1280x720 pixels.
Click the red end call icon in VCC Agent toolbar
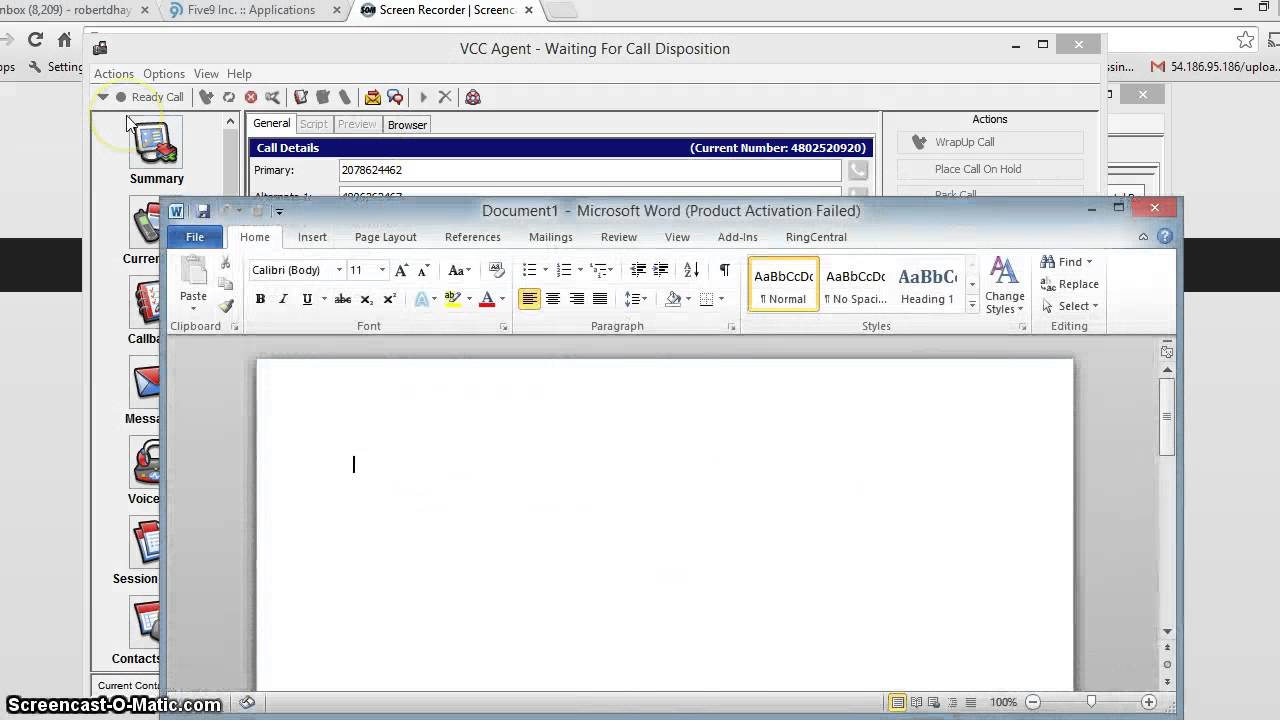pyautogui.click(x=251, y=97)
